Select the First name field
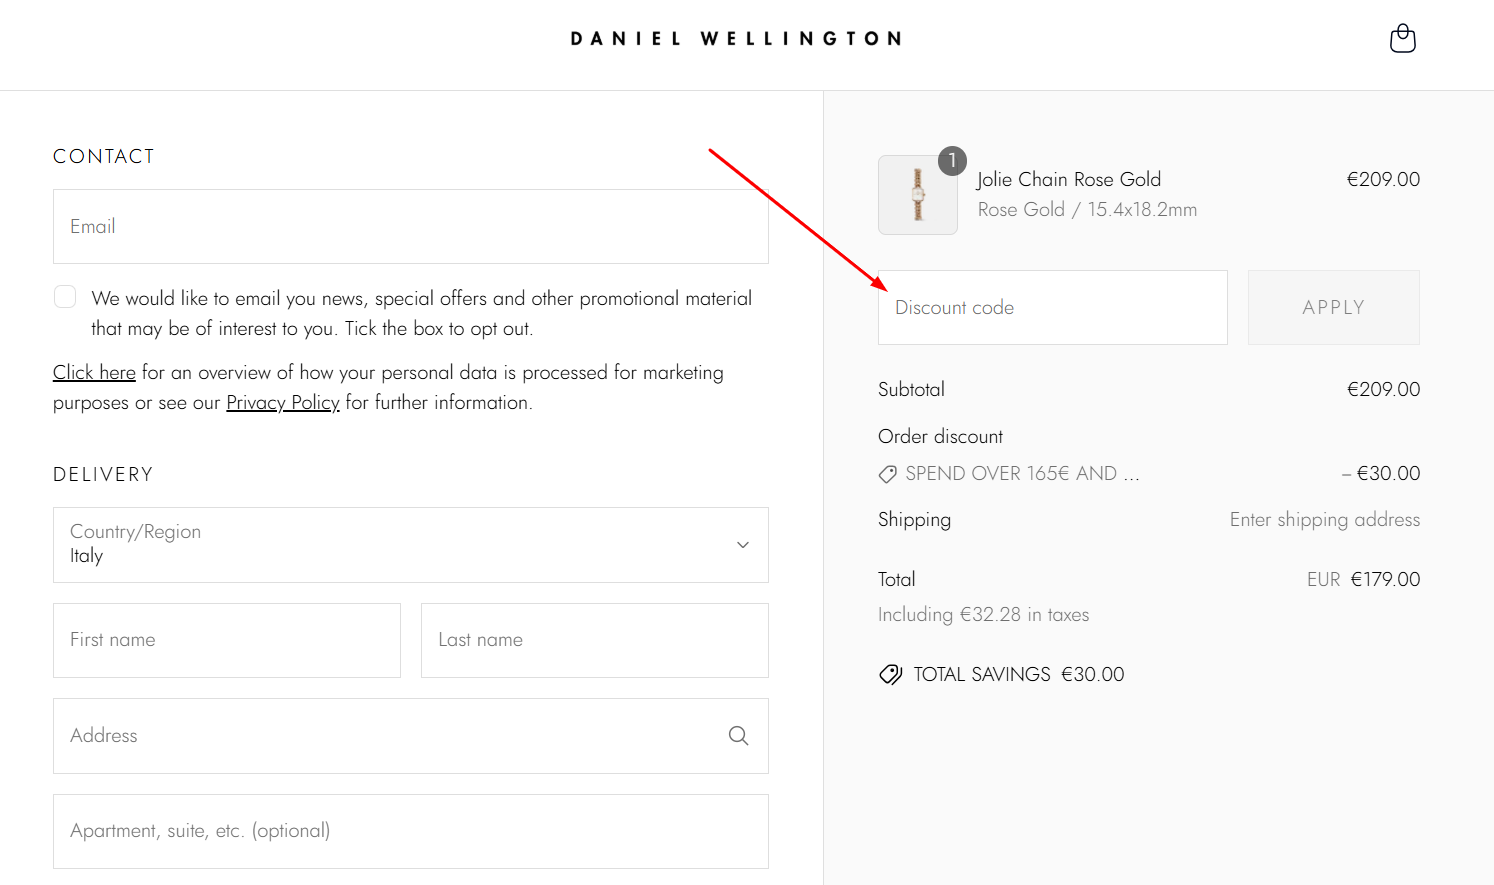1494x885 pixels. click(226, 640)
